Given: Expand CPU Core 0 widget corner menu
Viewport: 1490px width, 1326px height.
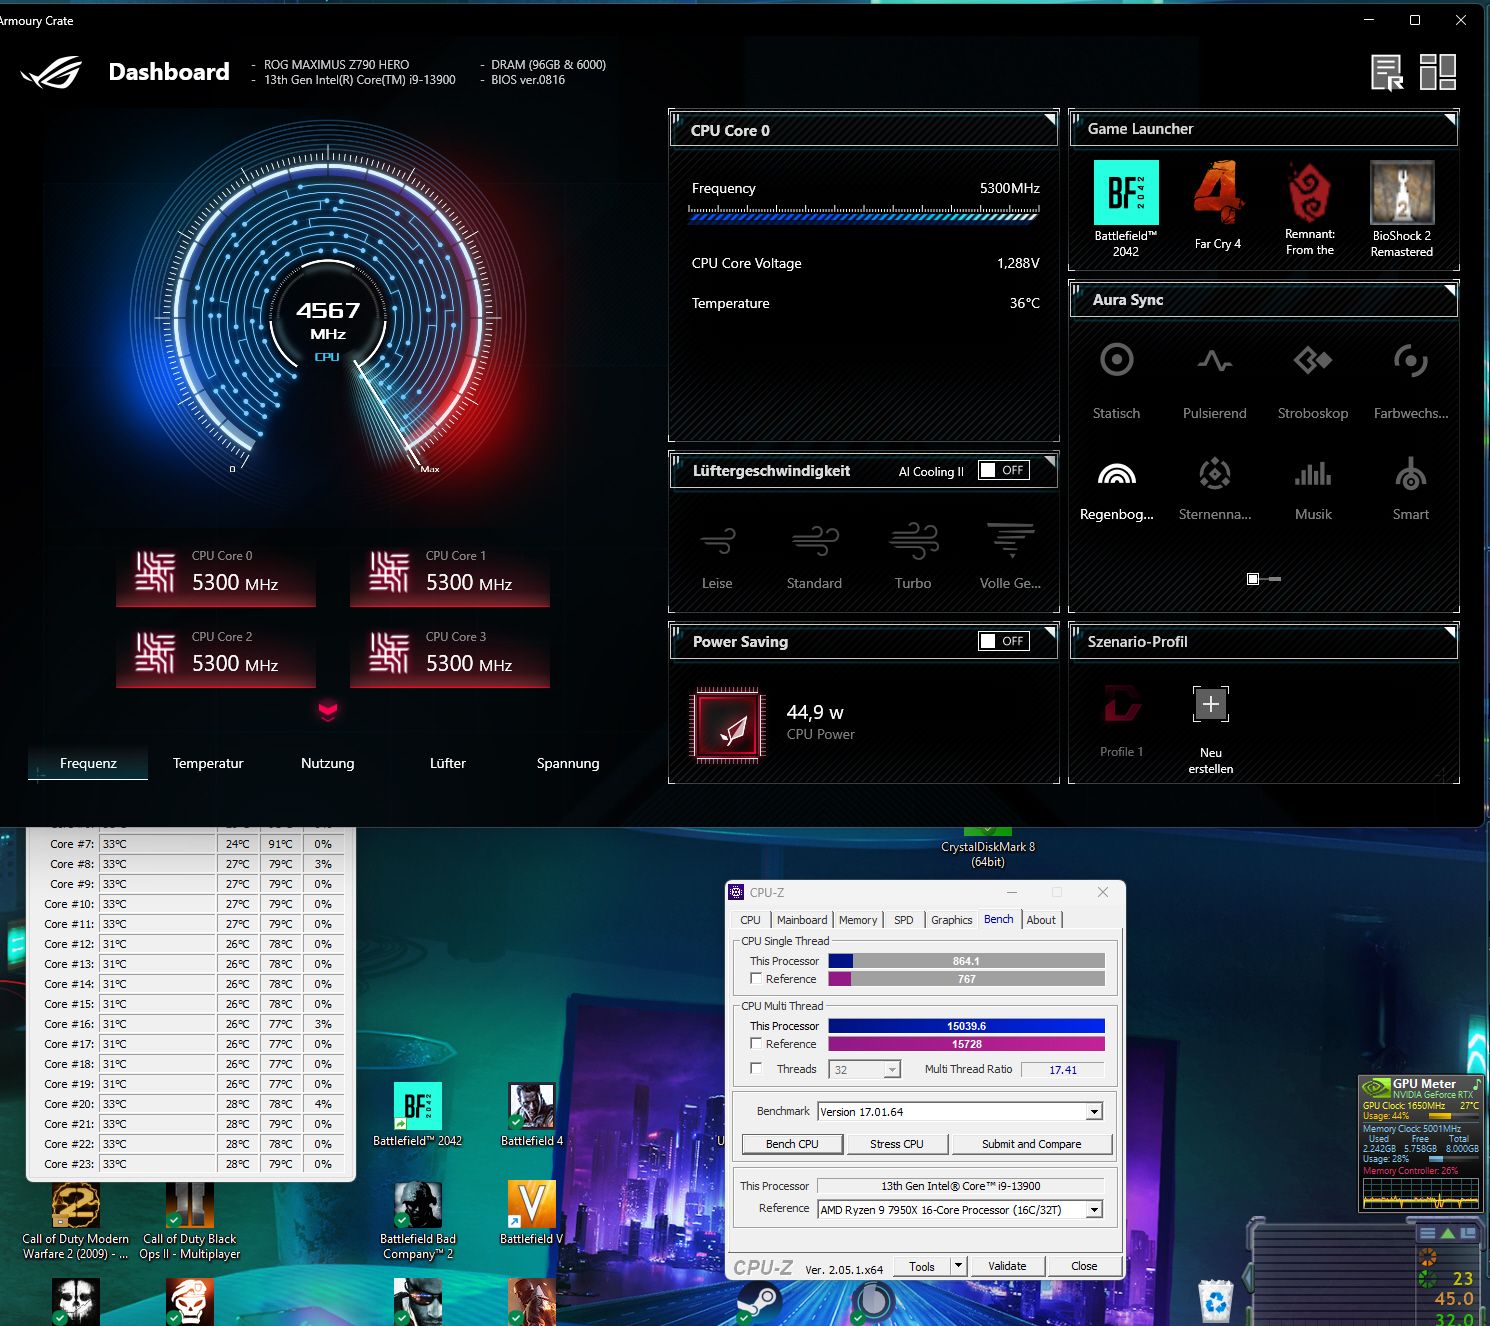Looking at the screenshot, I should 1049,120.
